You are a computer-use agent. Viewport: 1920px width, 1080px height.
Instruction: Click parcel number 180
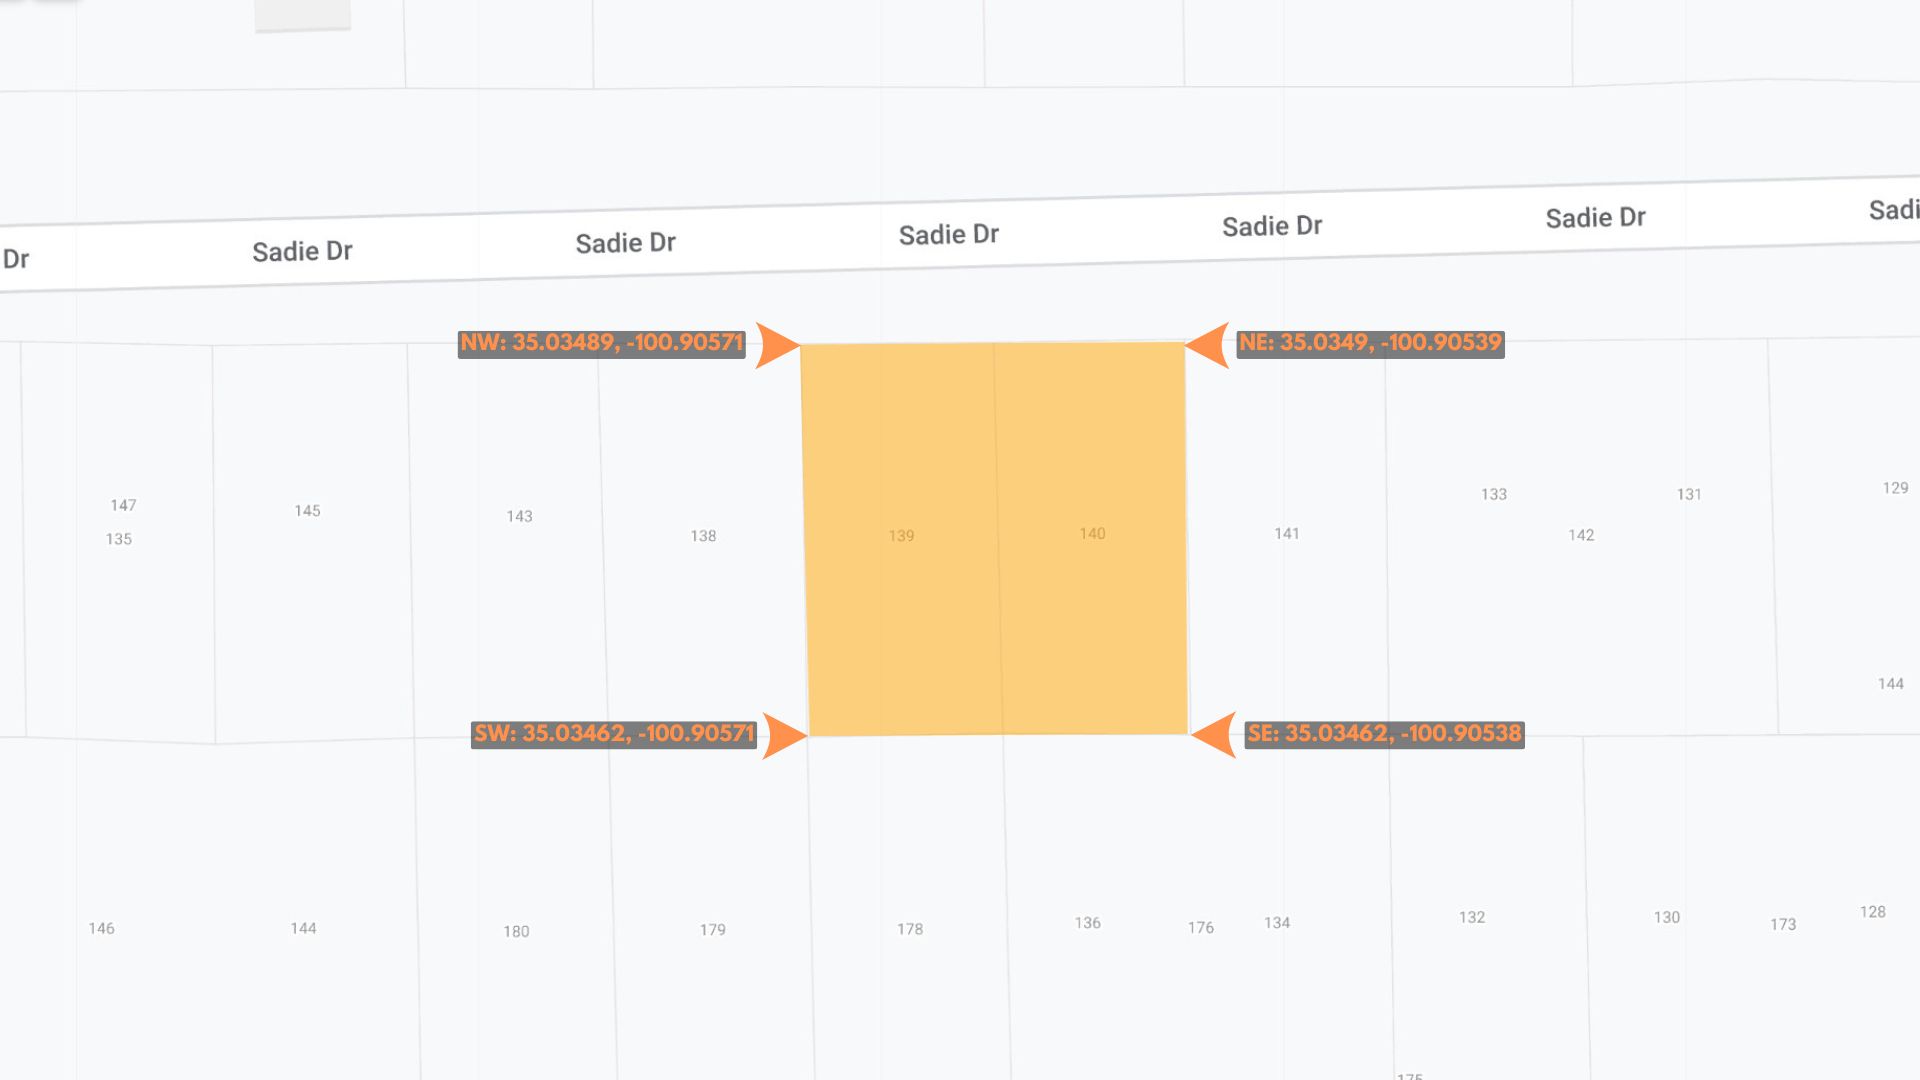pyautogui.click(x=516, y=932)
